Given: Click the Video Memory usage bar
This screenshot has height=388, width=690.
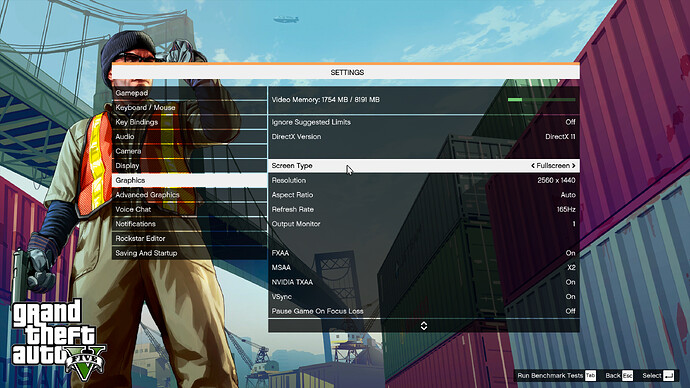Looking at the screenshot, I should (541, 100).
